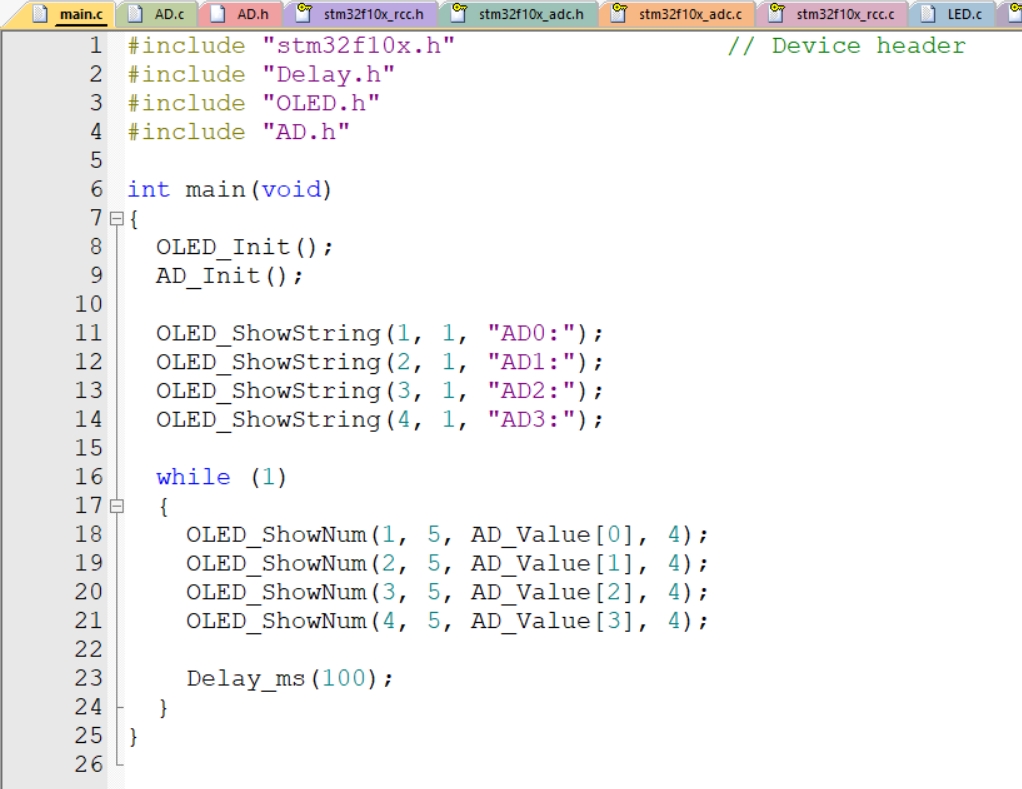Click the AD.c tab file icon
This screenshot has height=789, width=1022.
[x=136, y=13]
